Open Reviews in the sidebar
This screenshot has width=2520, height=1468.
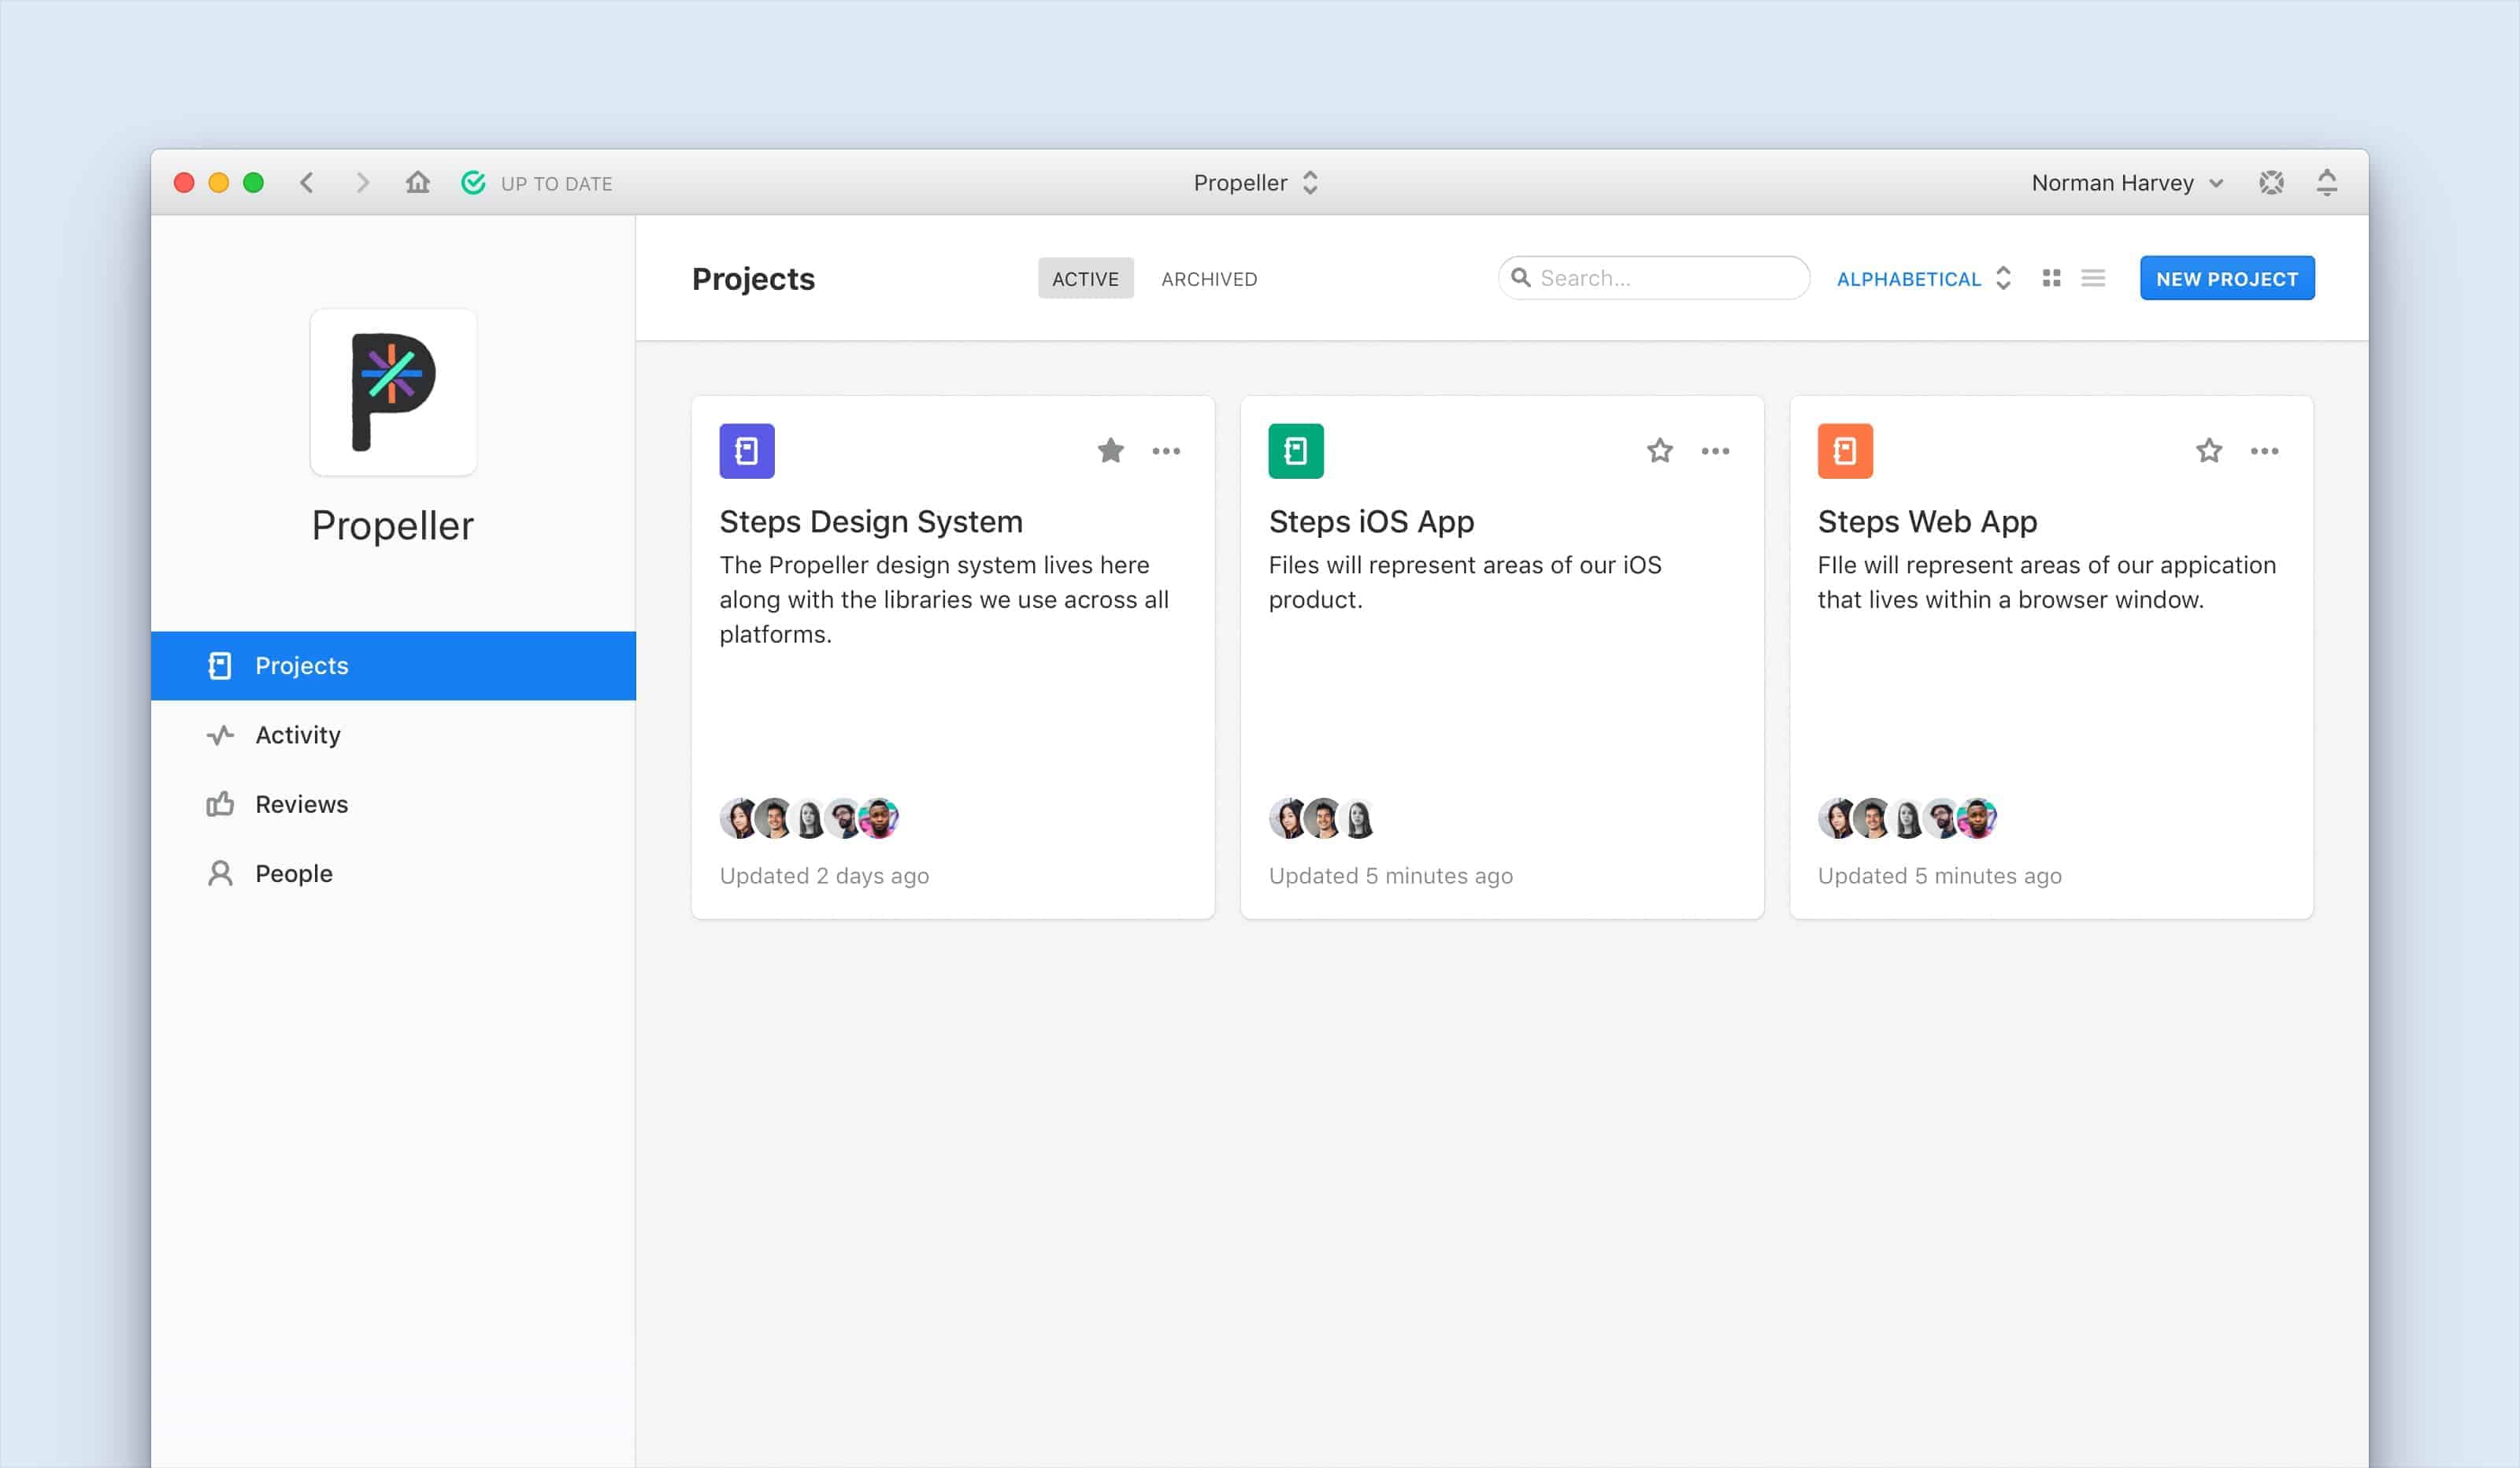(393, 804)
